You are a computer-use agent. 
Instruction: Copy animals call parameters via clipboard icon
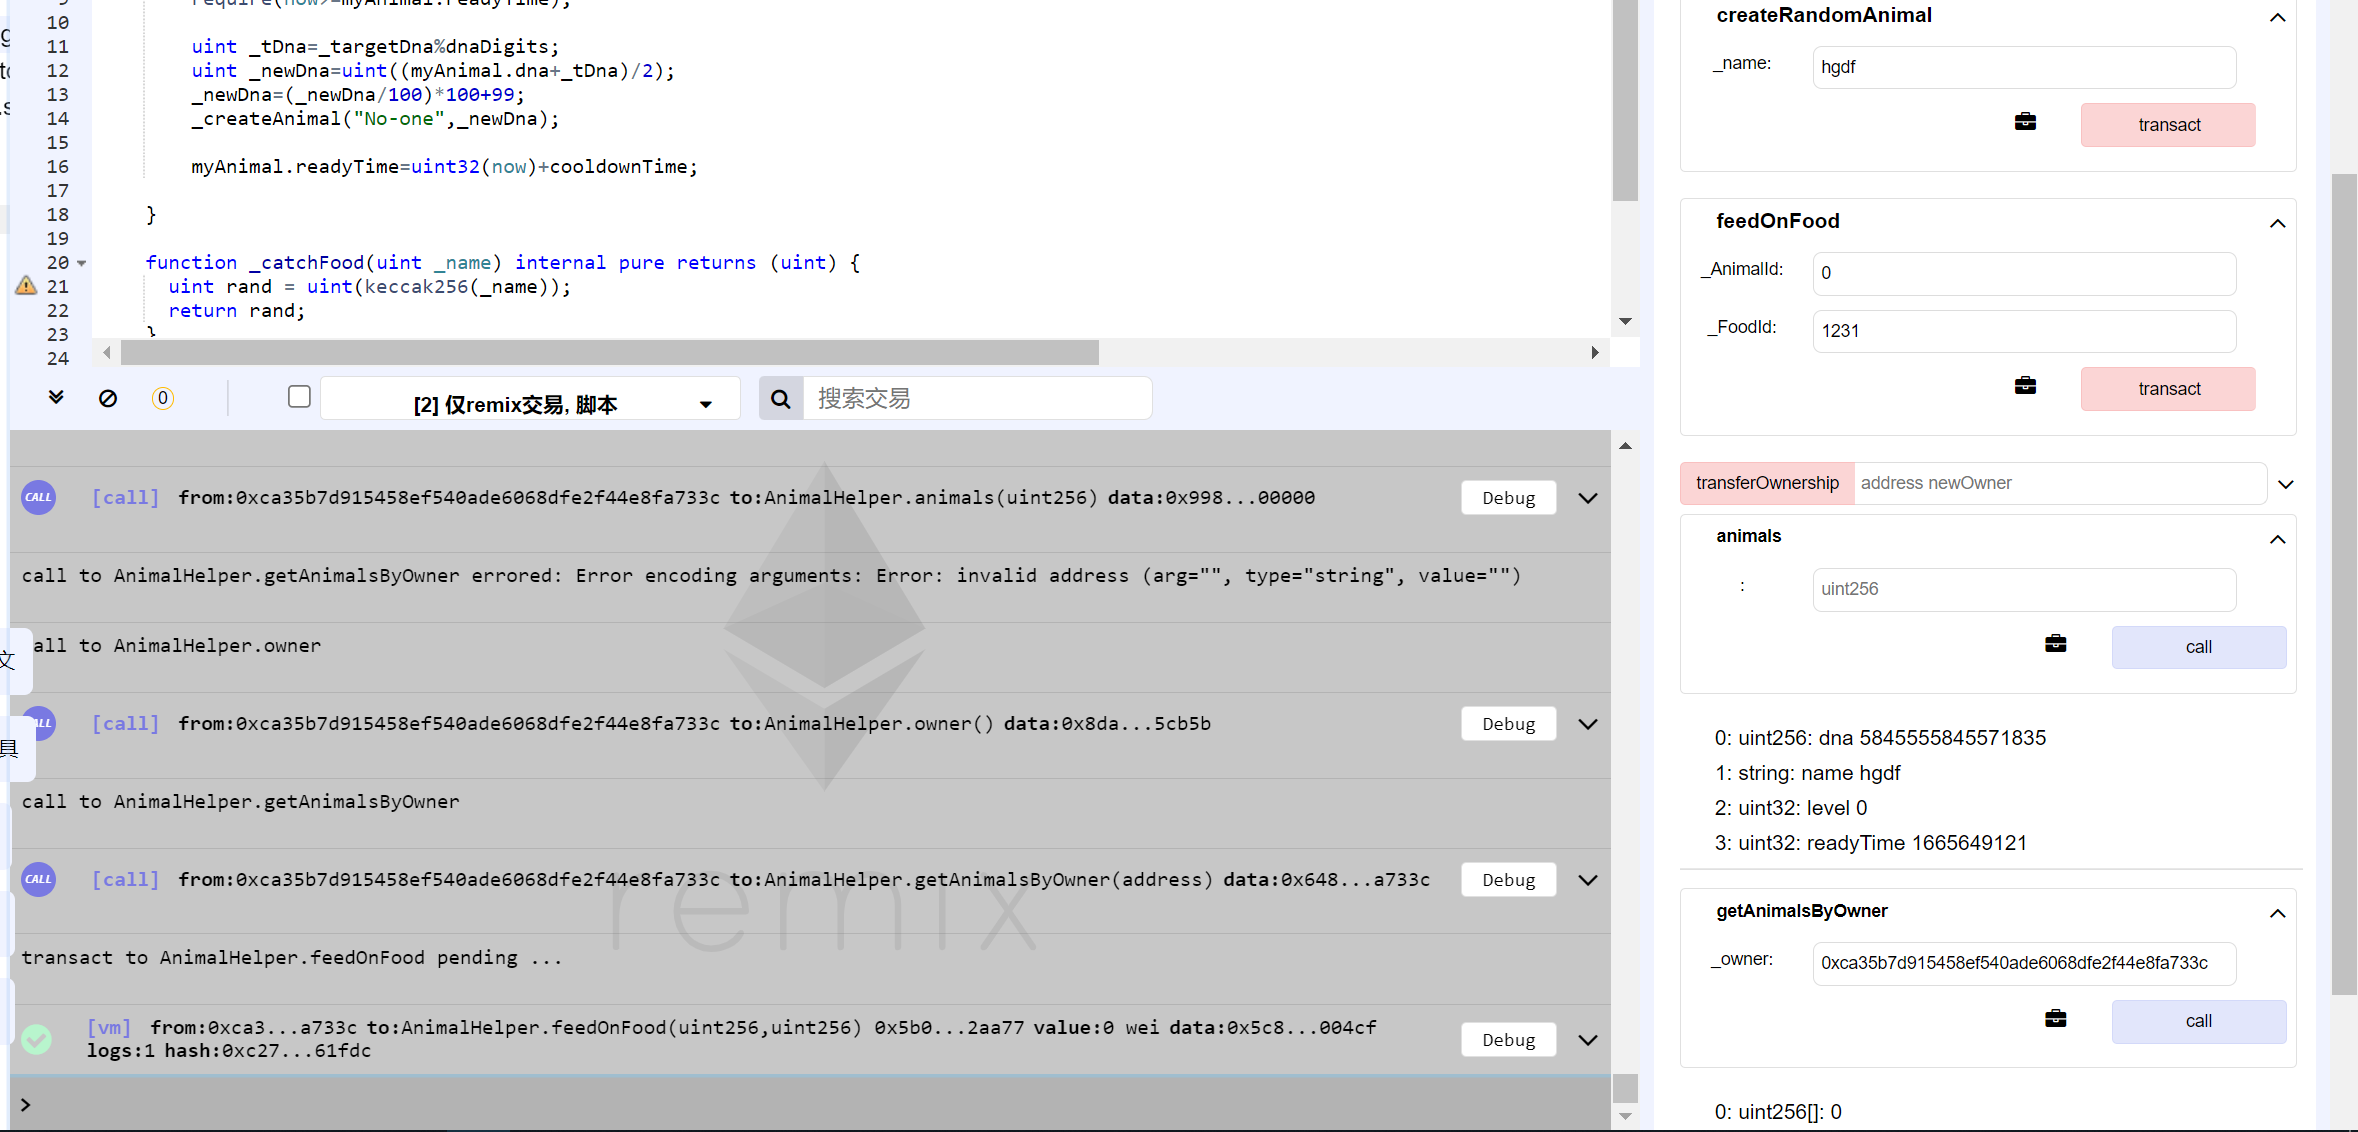2055,644
